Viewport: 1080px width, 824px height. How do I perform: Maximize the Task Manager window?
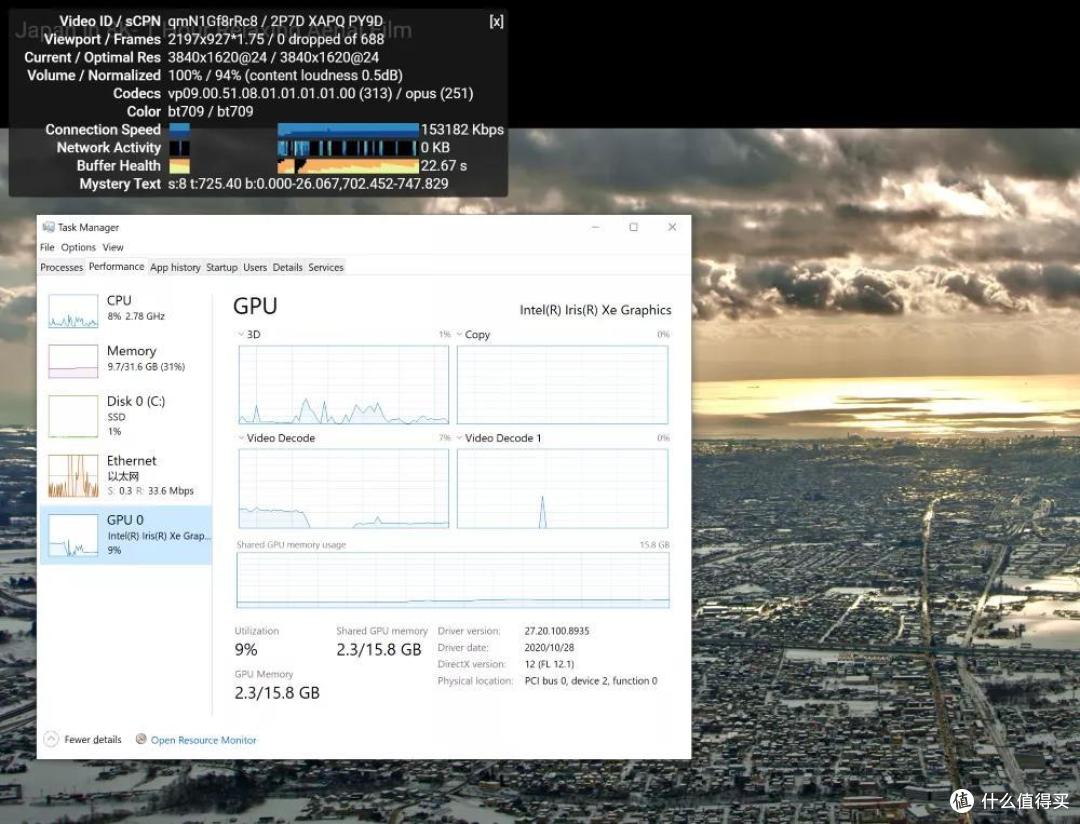pyautogui.click(x=634, y=227)
